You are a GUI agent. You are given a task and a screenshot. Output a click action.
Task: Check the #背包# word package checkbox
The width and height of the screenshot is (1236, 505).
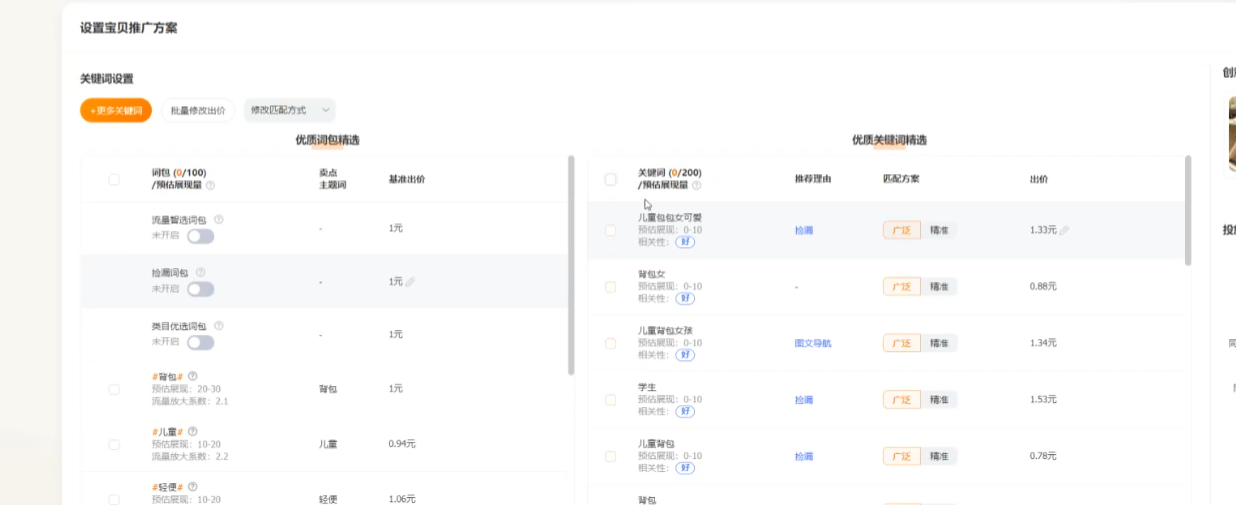[x=114, y=389]
